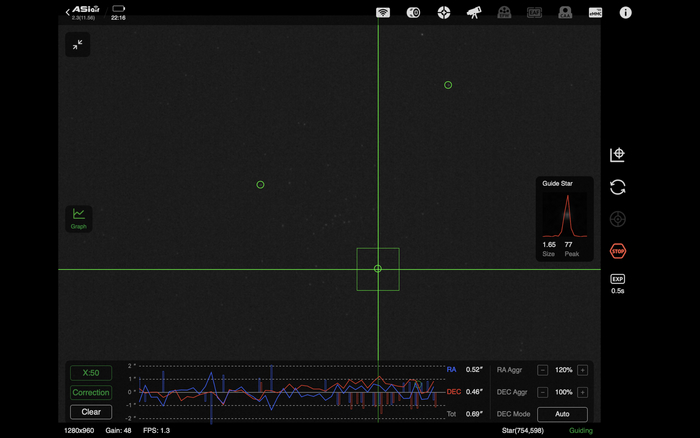Click the calibration axis target icon

(x=617, y=155)
